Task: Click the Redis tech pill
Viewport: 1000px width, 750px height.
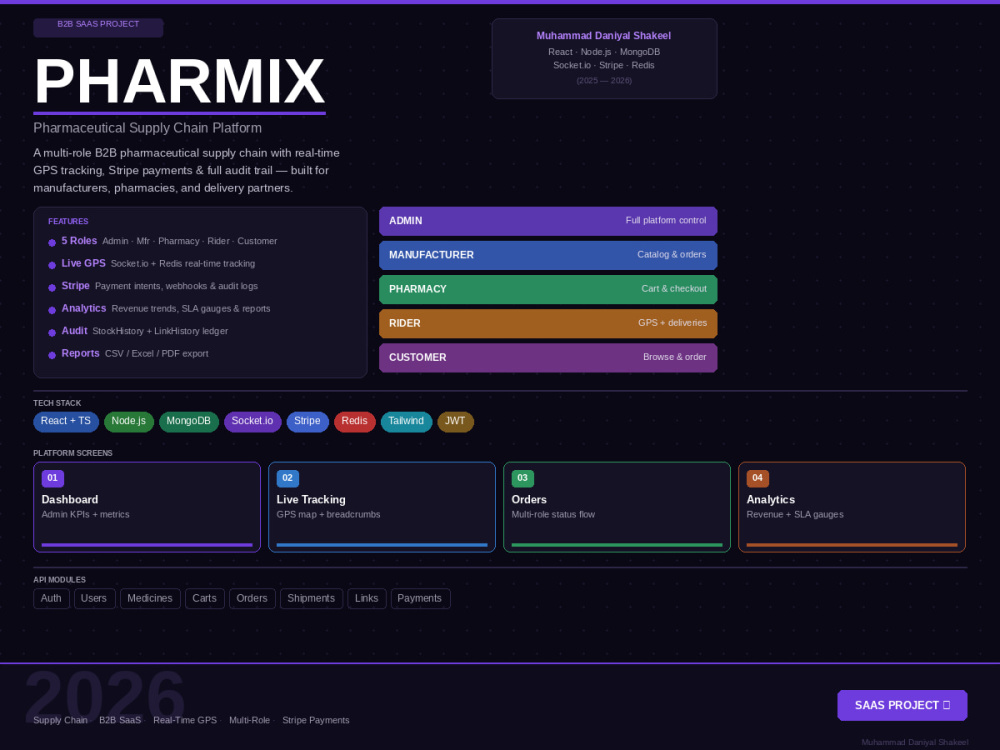Action: [355, 422]
